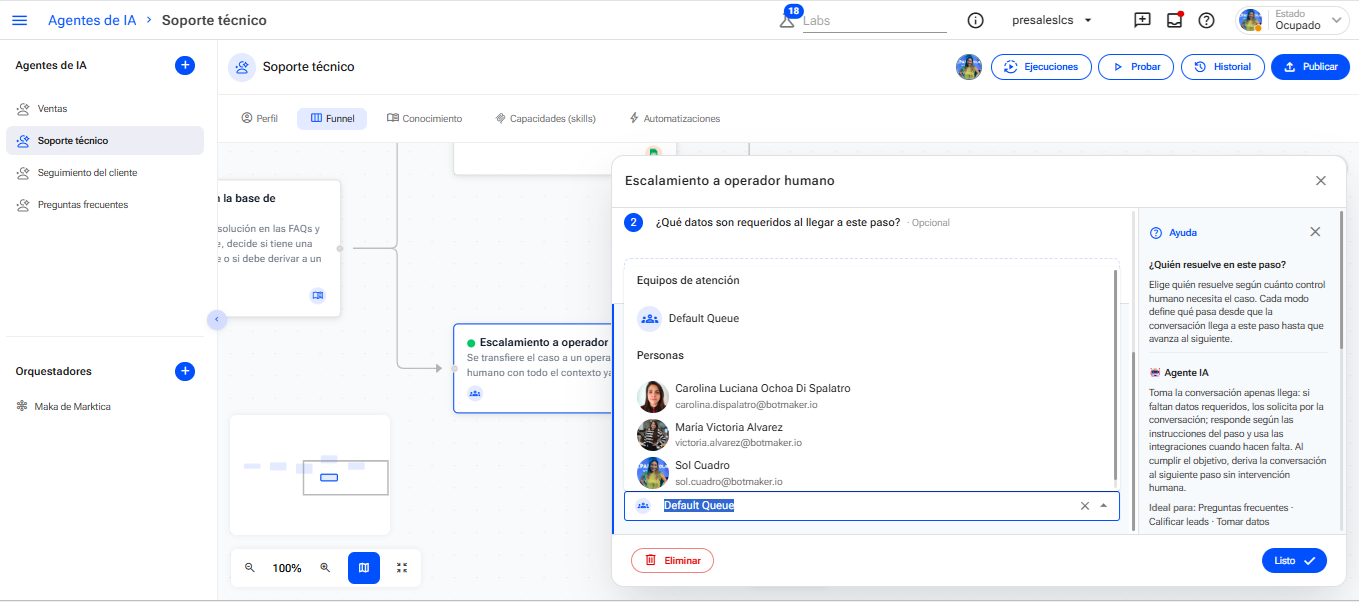This screenshot has width=1359, height=602.
Task: Expand the Estado Ocupado status dropdown
Action: [x=1294, y=20]
